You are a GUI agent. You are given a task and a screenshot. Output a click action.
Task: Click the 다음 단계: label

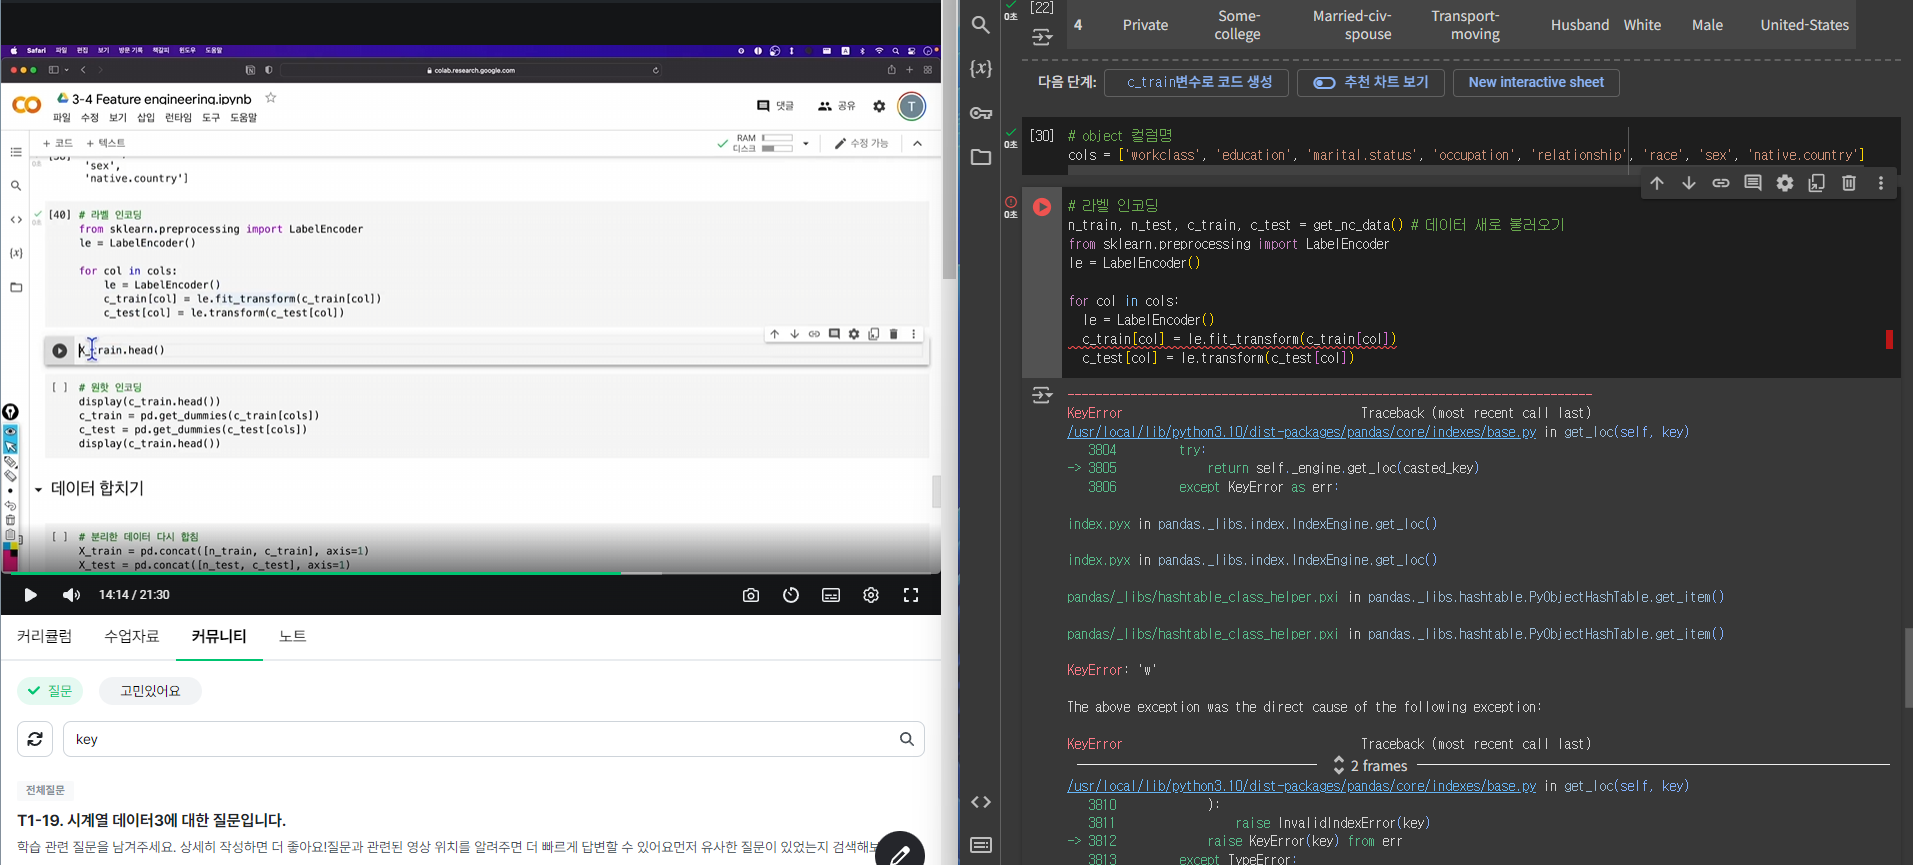tap(1067, 83)
